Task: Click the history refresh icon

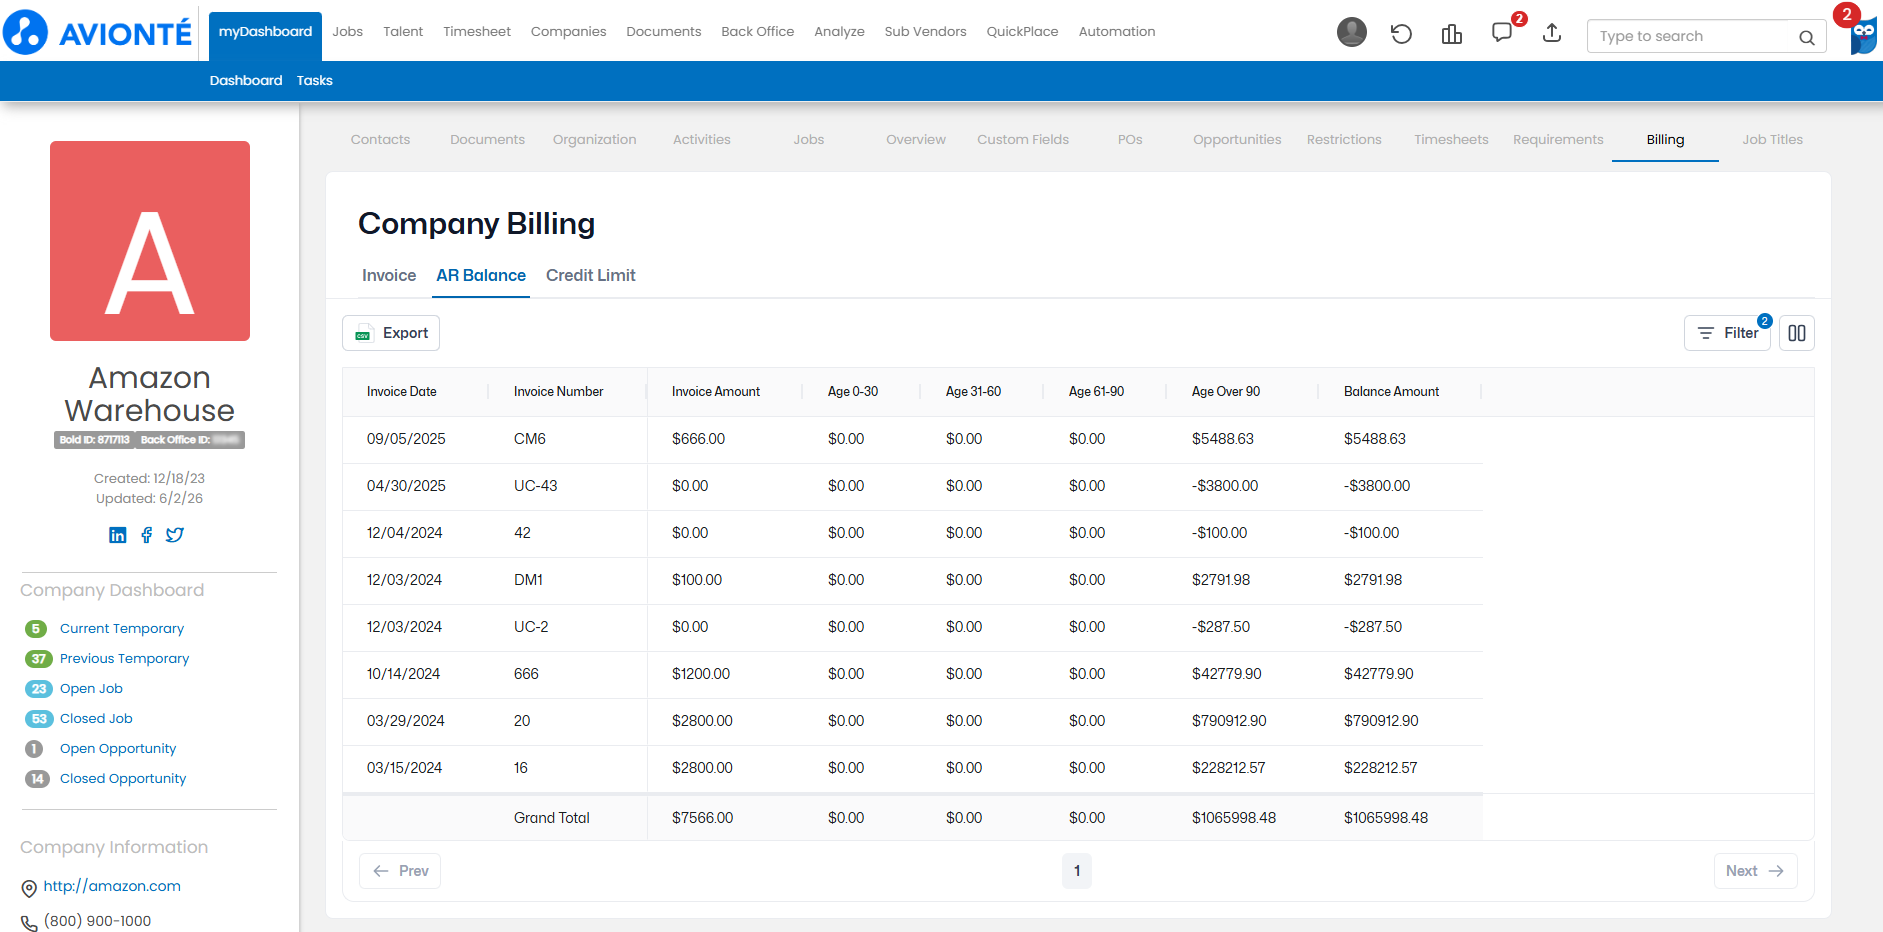Action: point(1401,34)
